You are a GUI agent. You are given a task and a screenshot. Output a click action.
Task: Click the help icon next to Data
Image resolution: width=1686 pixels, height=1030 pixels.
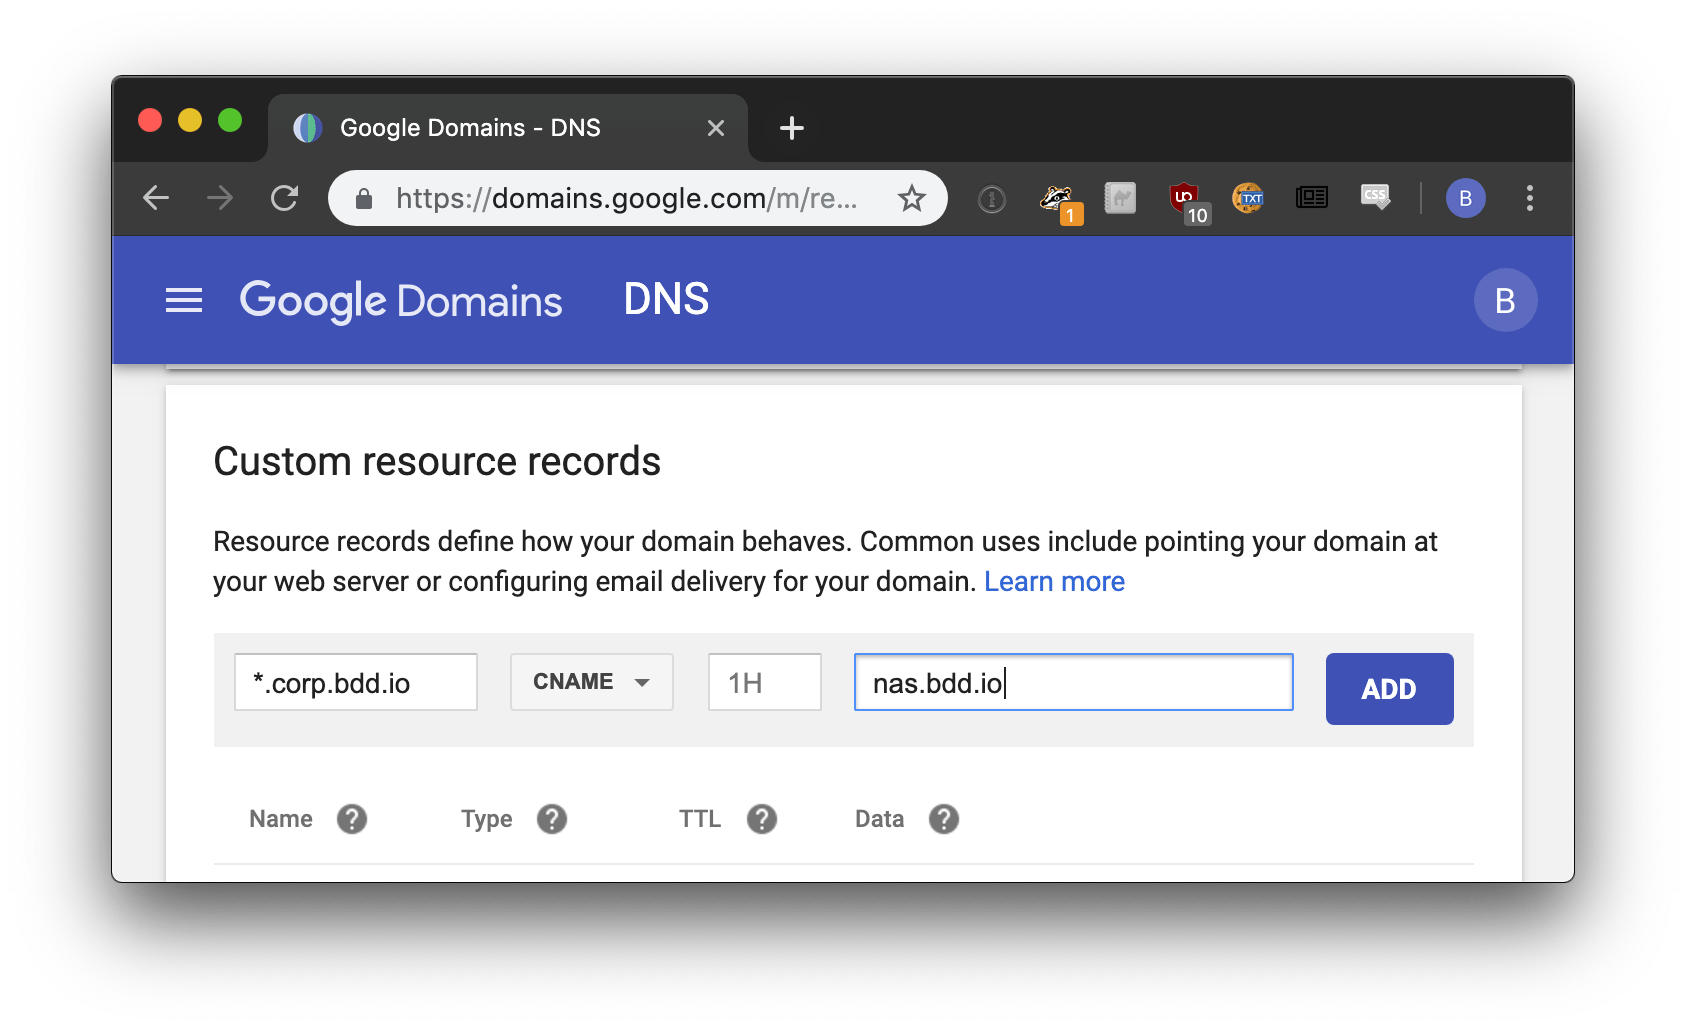pos(944,819)
